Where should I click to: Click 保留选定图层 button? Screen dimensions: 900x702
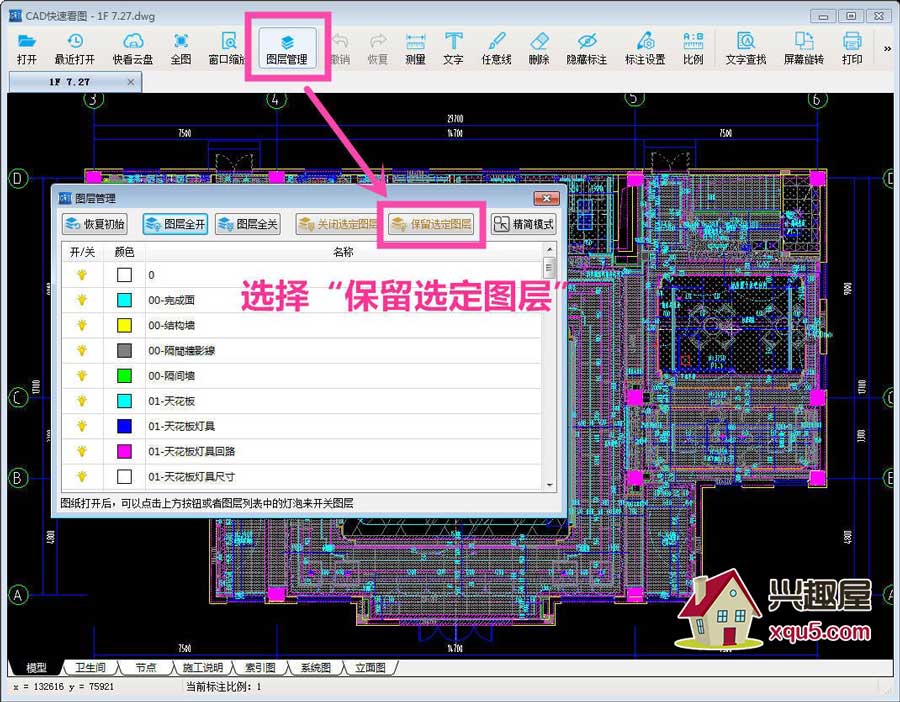pos(432,224)
